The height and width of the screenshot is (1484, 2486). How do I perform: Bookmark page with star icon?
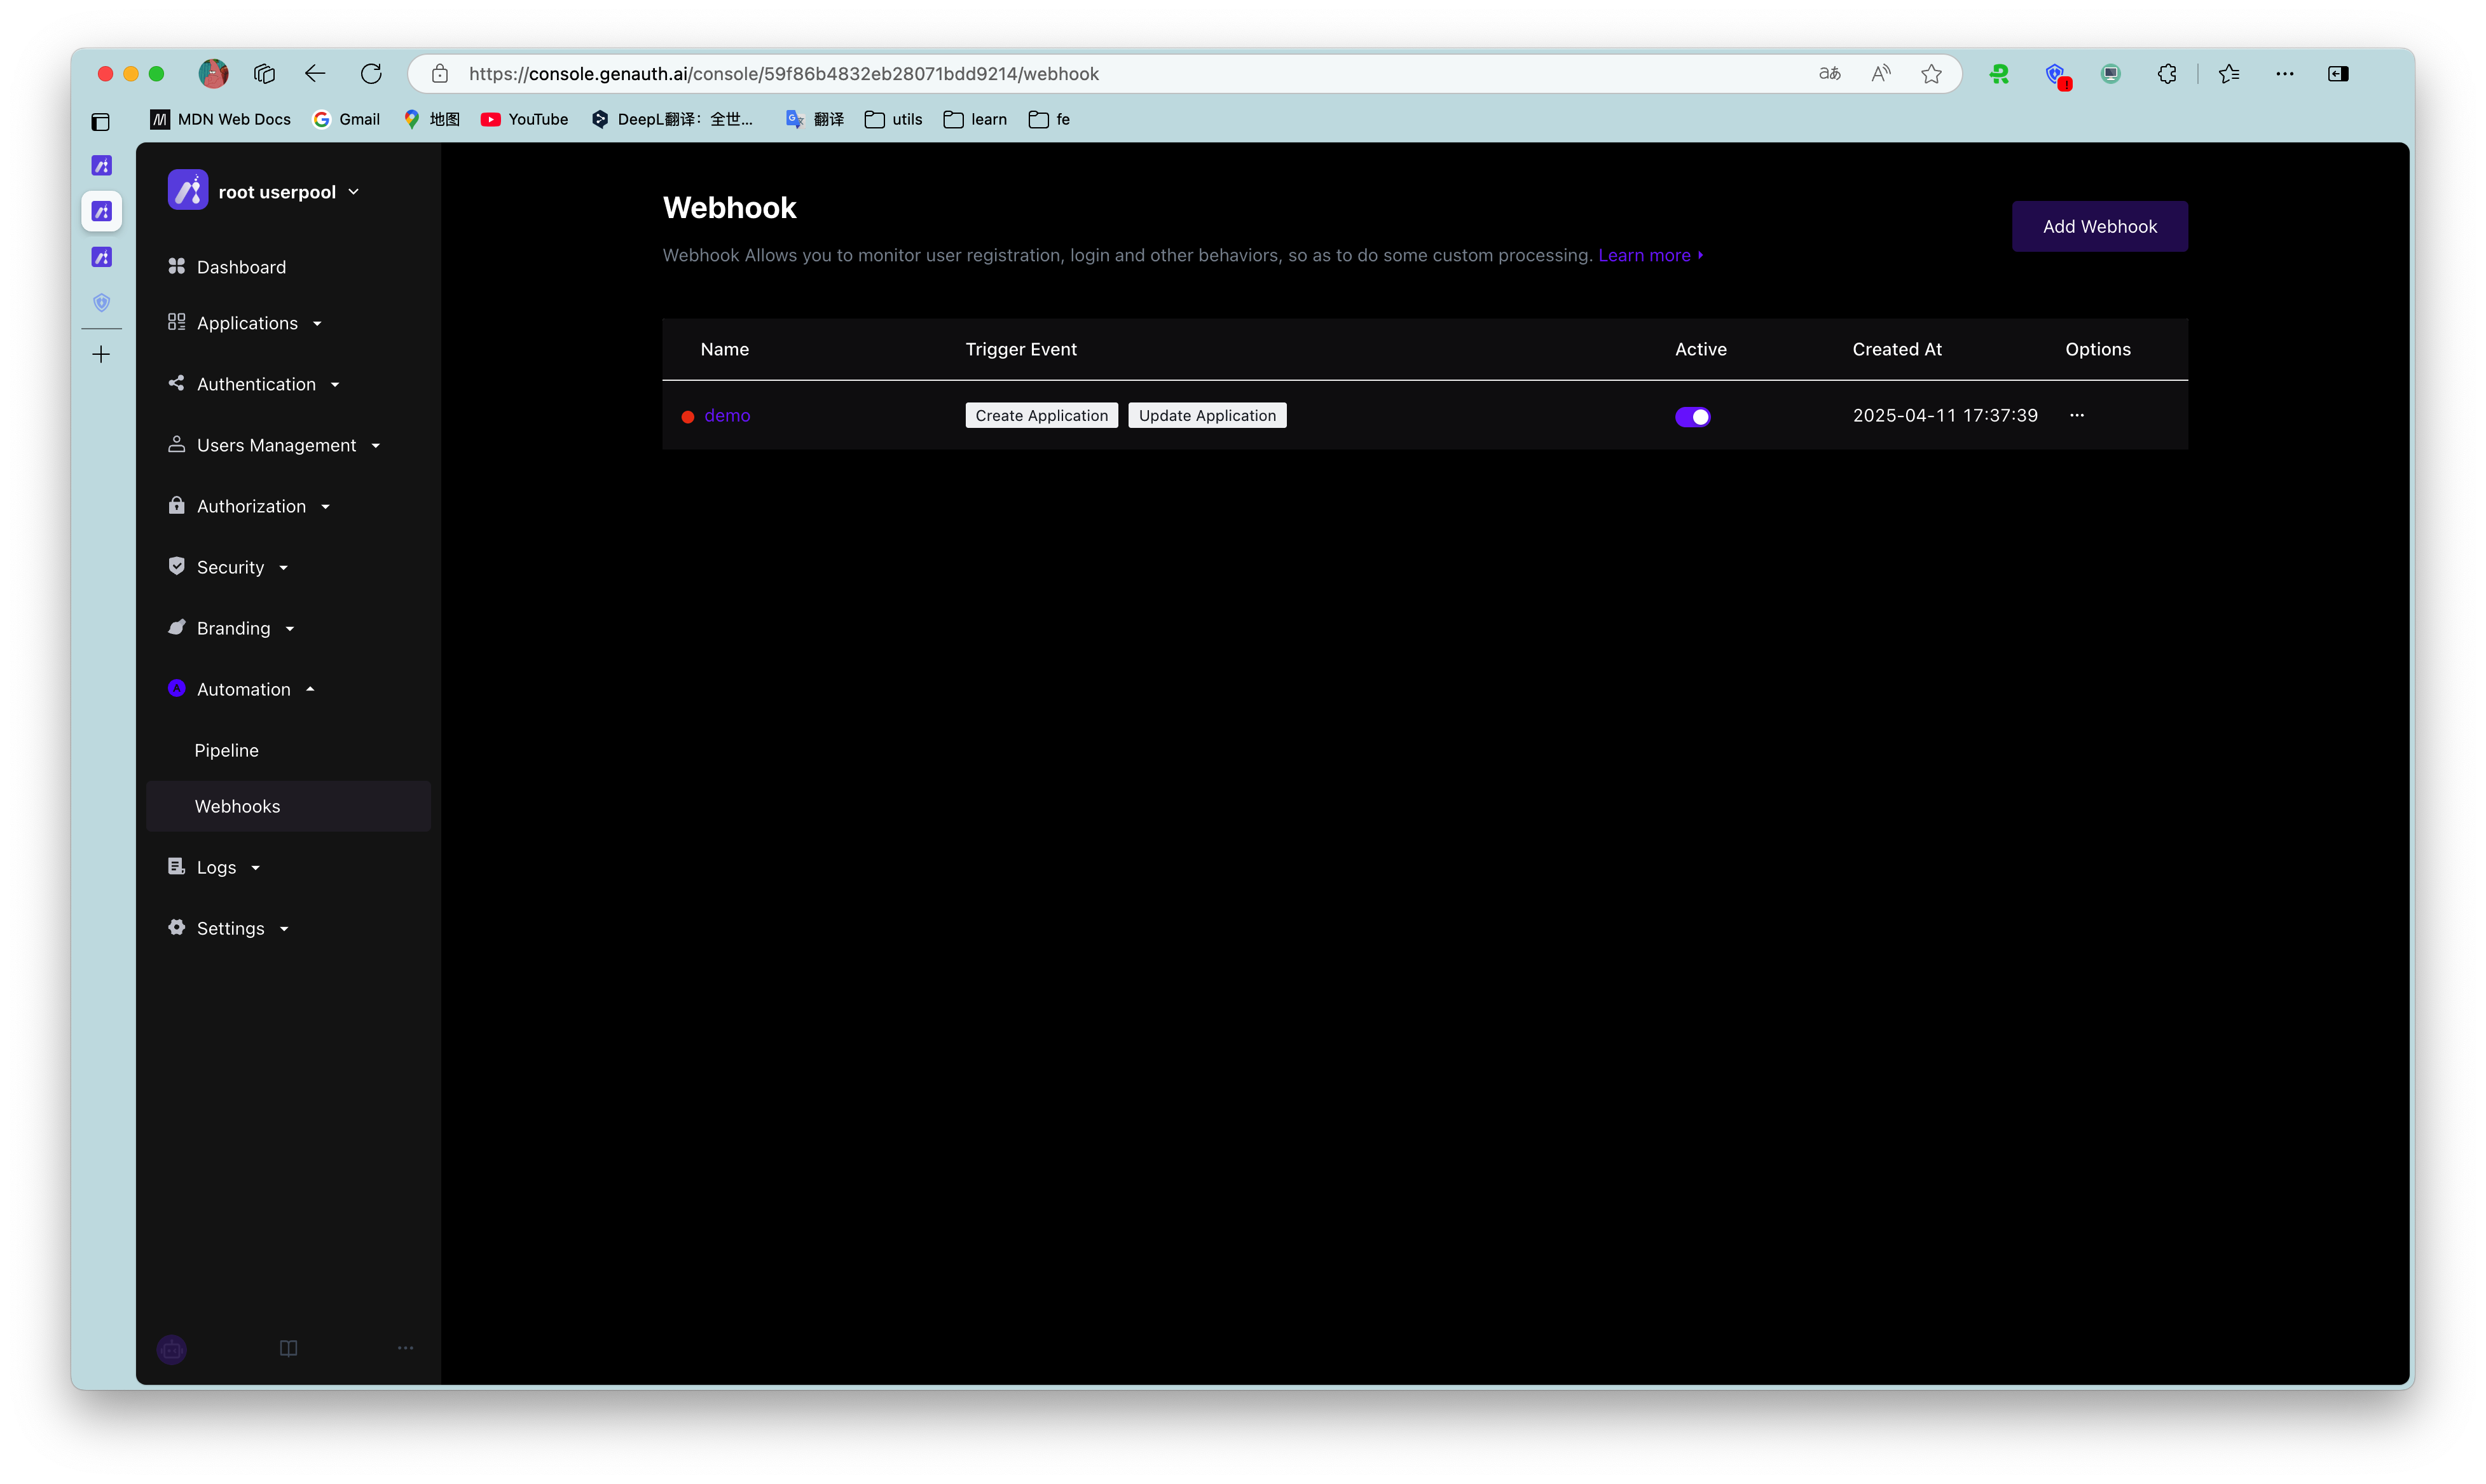(x=1930, y=74)
